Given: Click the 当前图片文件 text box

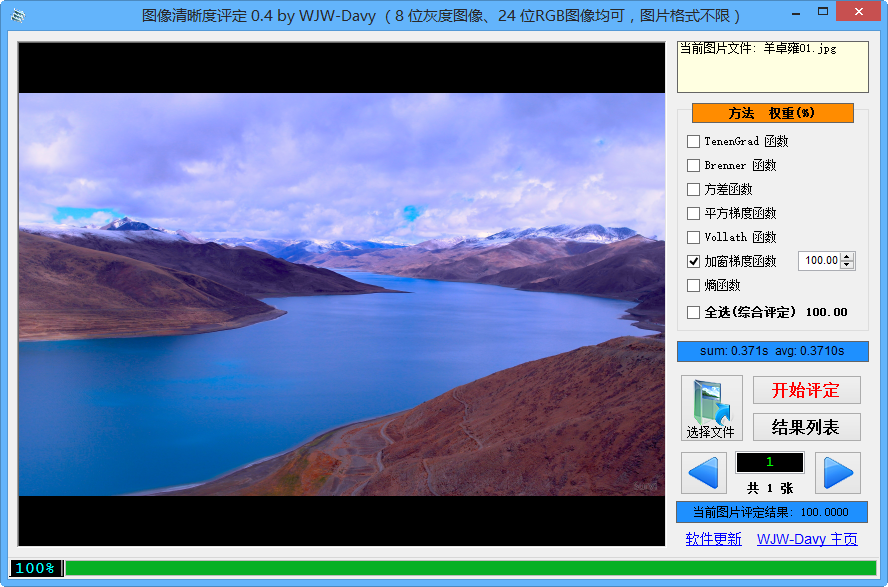Looking at the screenshot, I should click(772, 67).
